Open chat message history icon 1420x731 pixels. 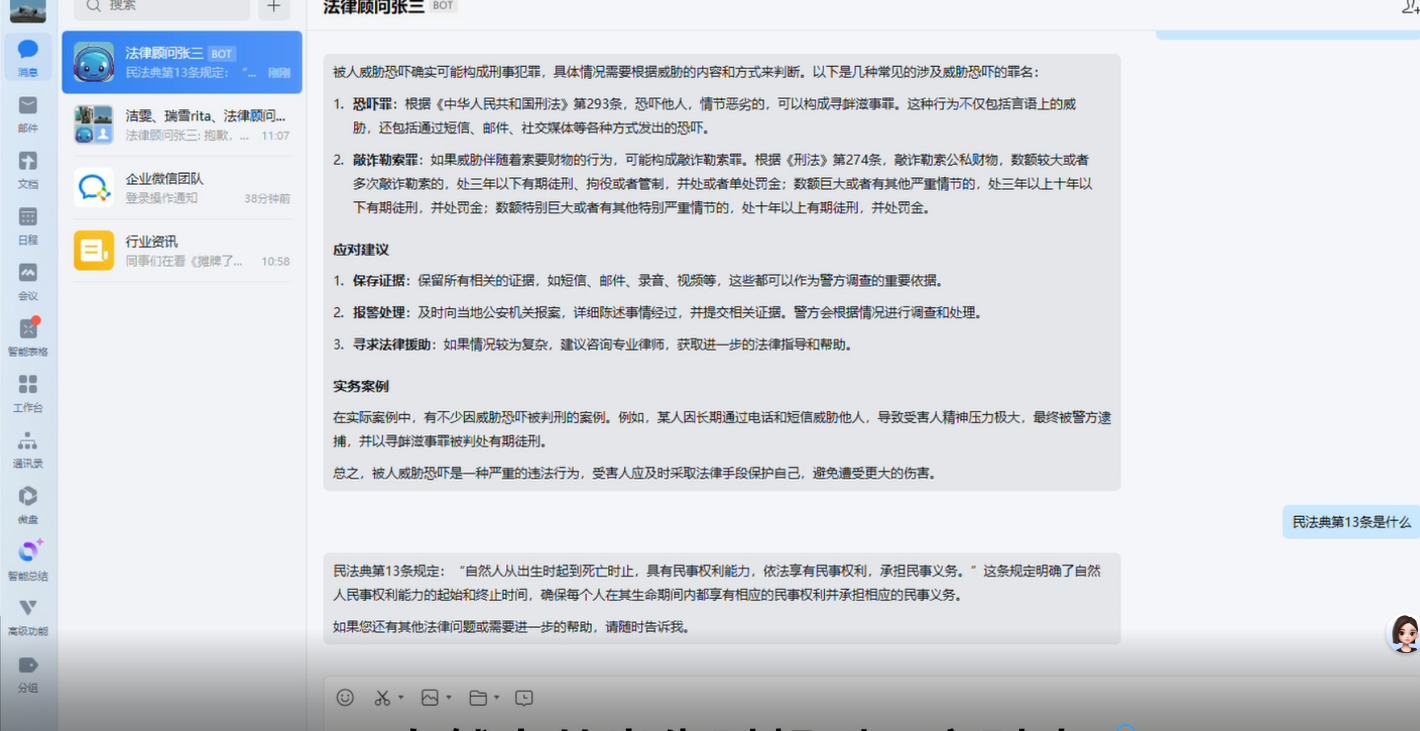(x=522, y=698)
